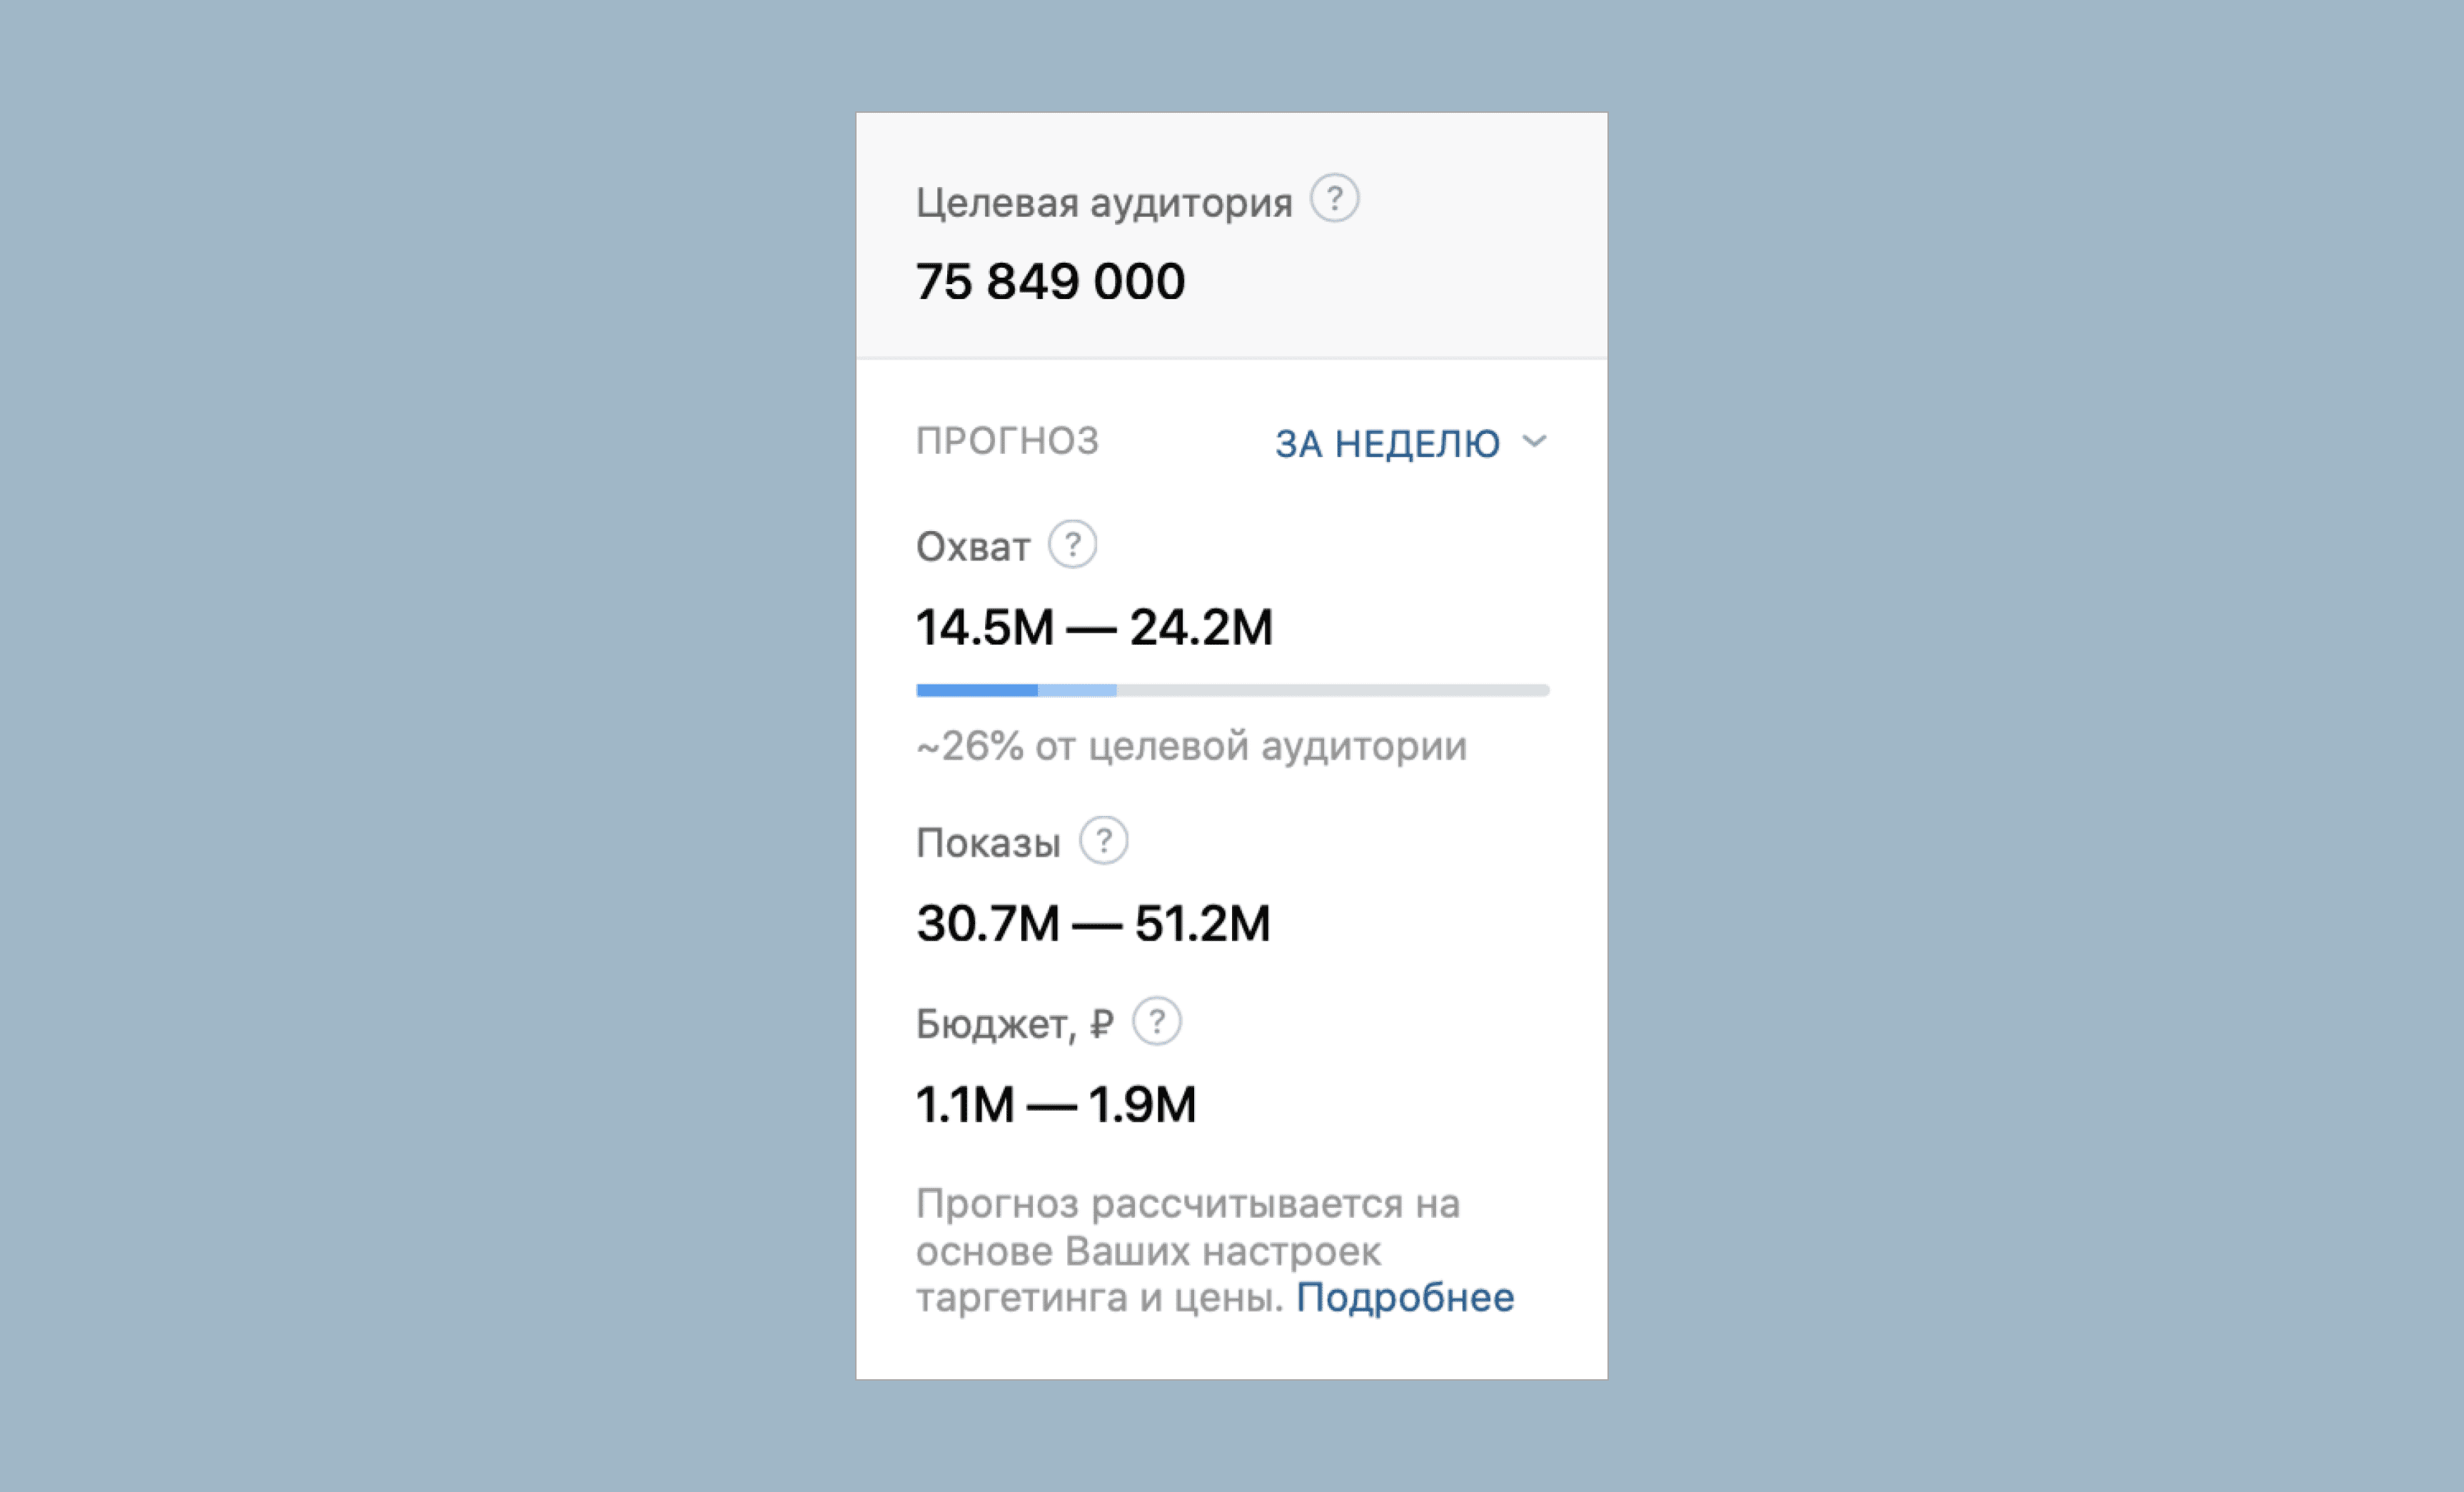
Task: Open help tooltip for Бюджет, ₽
Action: 1156,1022
